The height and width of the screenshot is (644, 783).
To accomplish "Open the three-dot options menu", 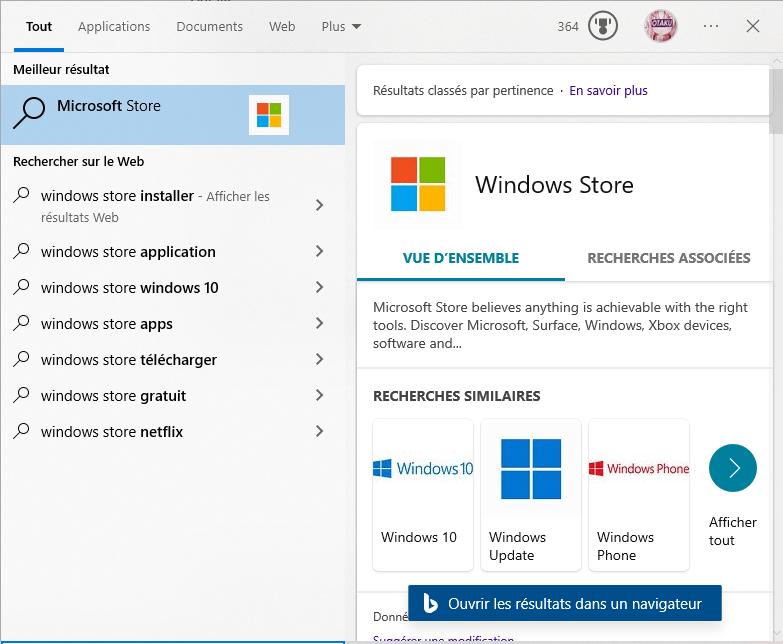I will click(x=711, y=26).
